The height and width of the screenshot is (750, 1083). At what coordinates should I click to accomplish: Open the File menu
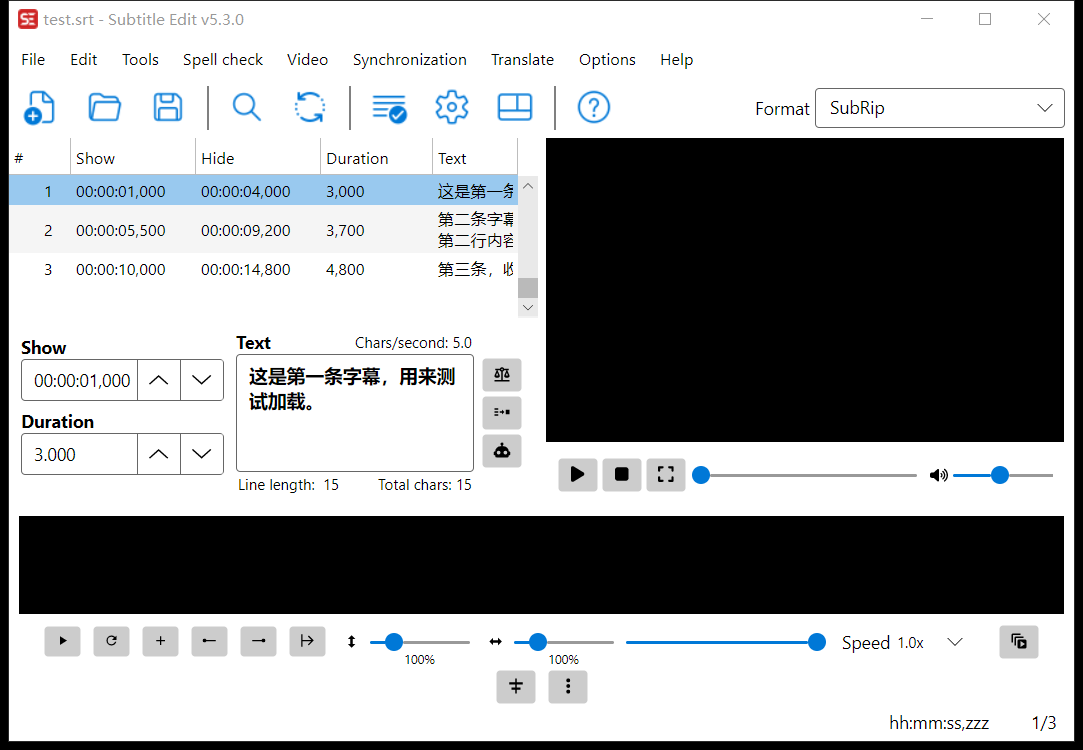point(33,59)
